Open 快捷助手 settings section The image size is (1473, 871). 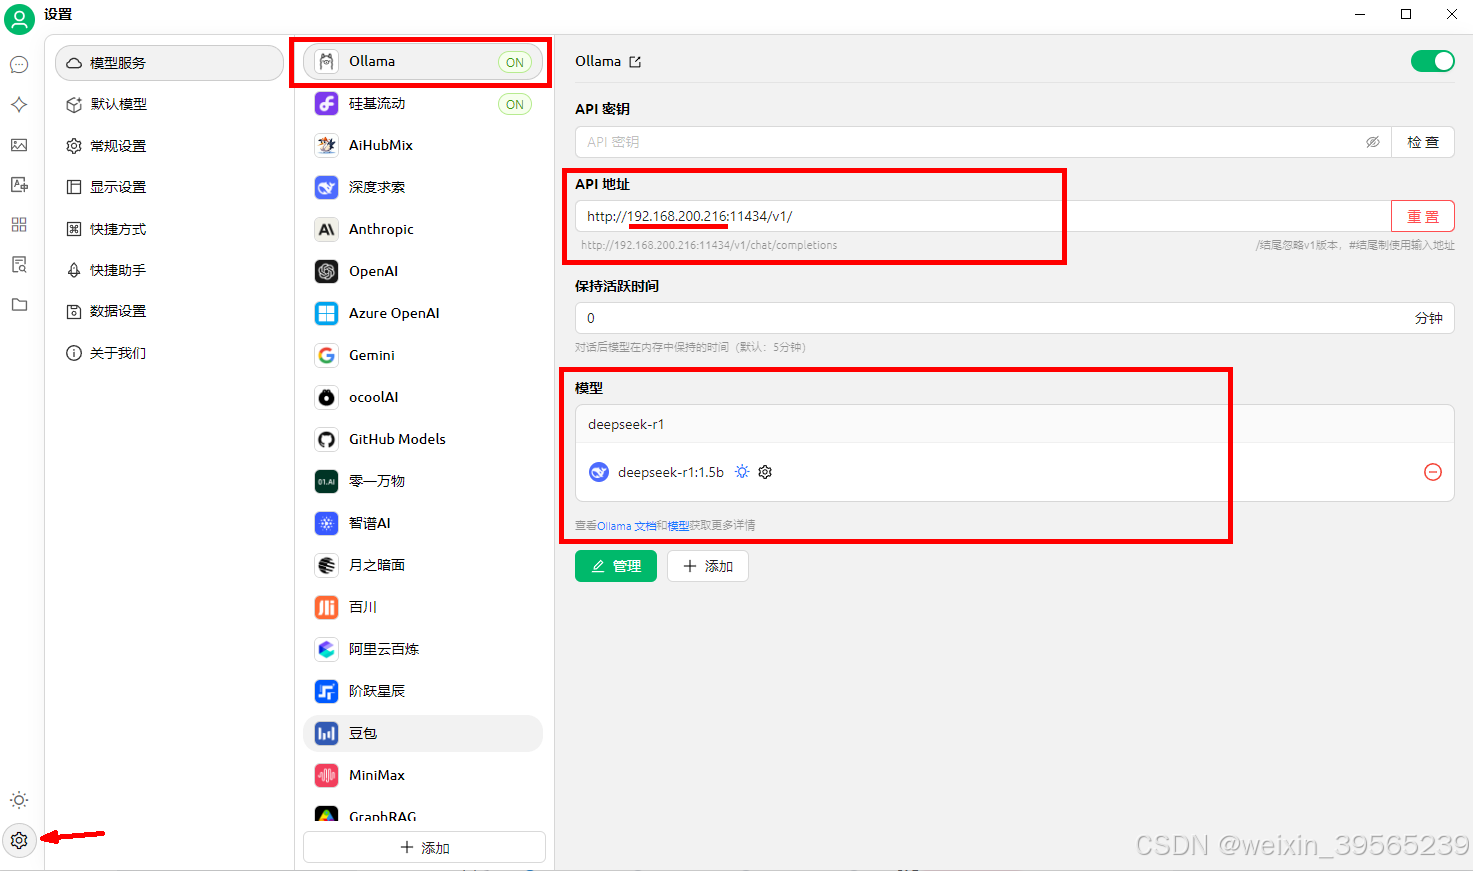(169, 271)
